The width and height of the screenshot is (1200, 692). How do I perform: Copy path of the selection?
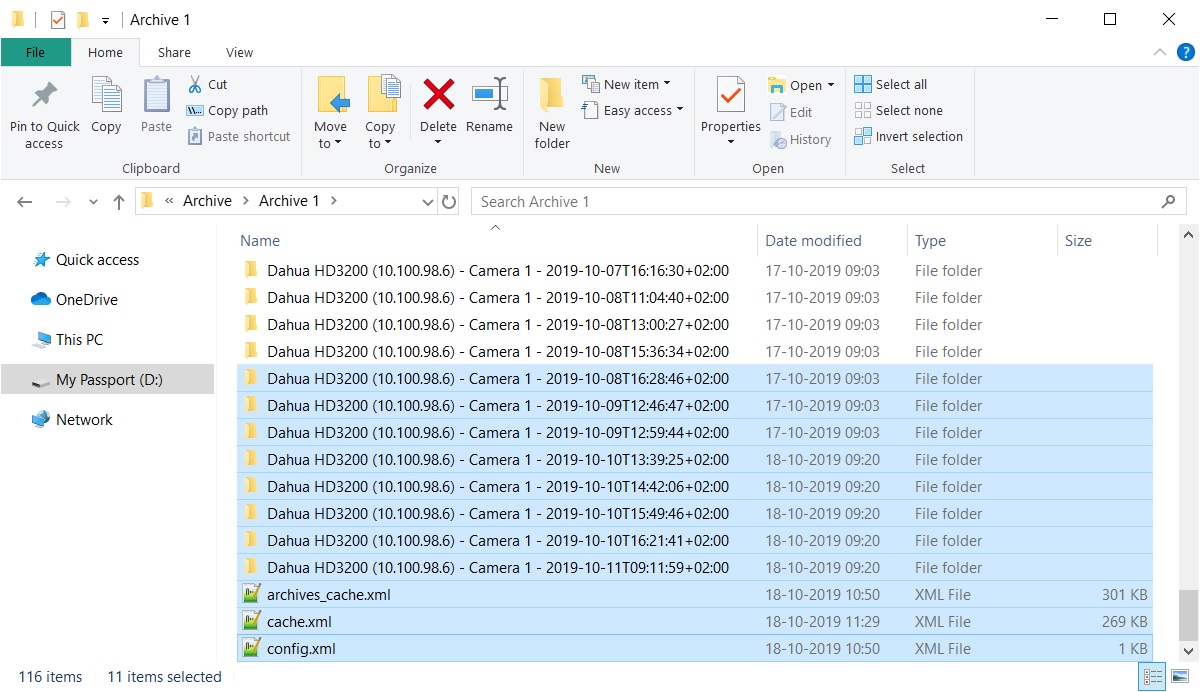click(x=225, y=112)
